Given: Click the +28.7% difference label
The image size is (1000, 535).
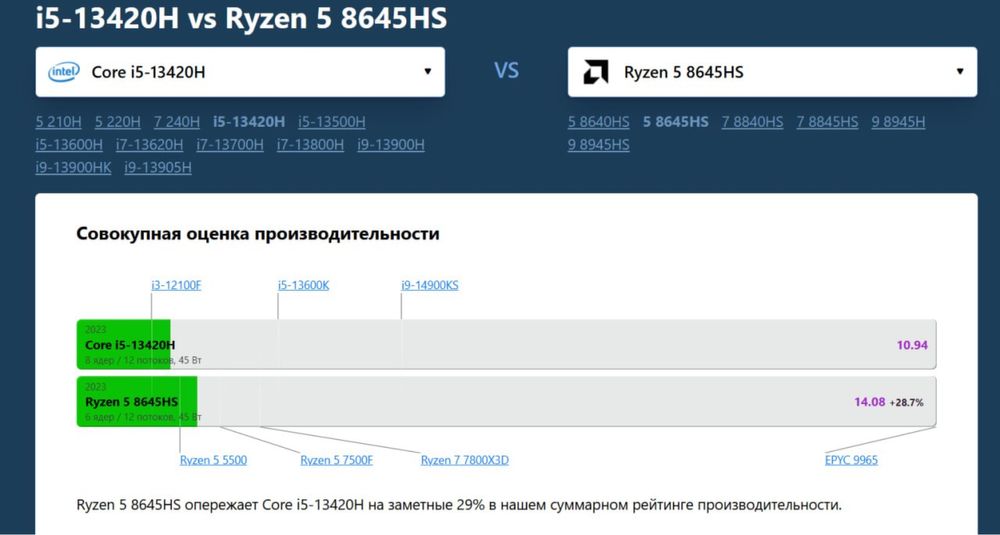Looking at the screenshot, I should coord(906,402).
